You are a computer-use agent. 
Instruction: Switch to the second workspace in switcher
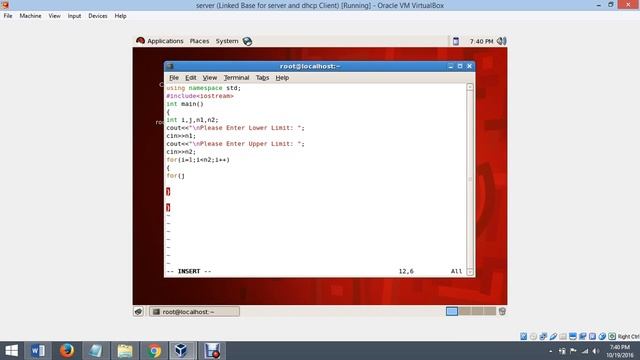click(464, 311)
